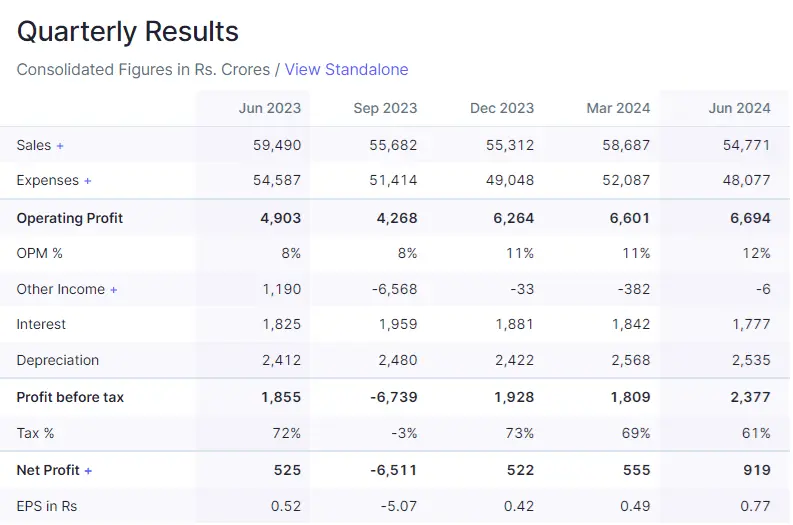Expand the Net Profit plus icon
Viewport: 793px width, 525px height.
click(88, 471)
